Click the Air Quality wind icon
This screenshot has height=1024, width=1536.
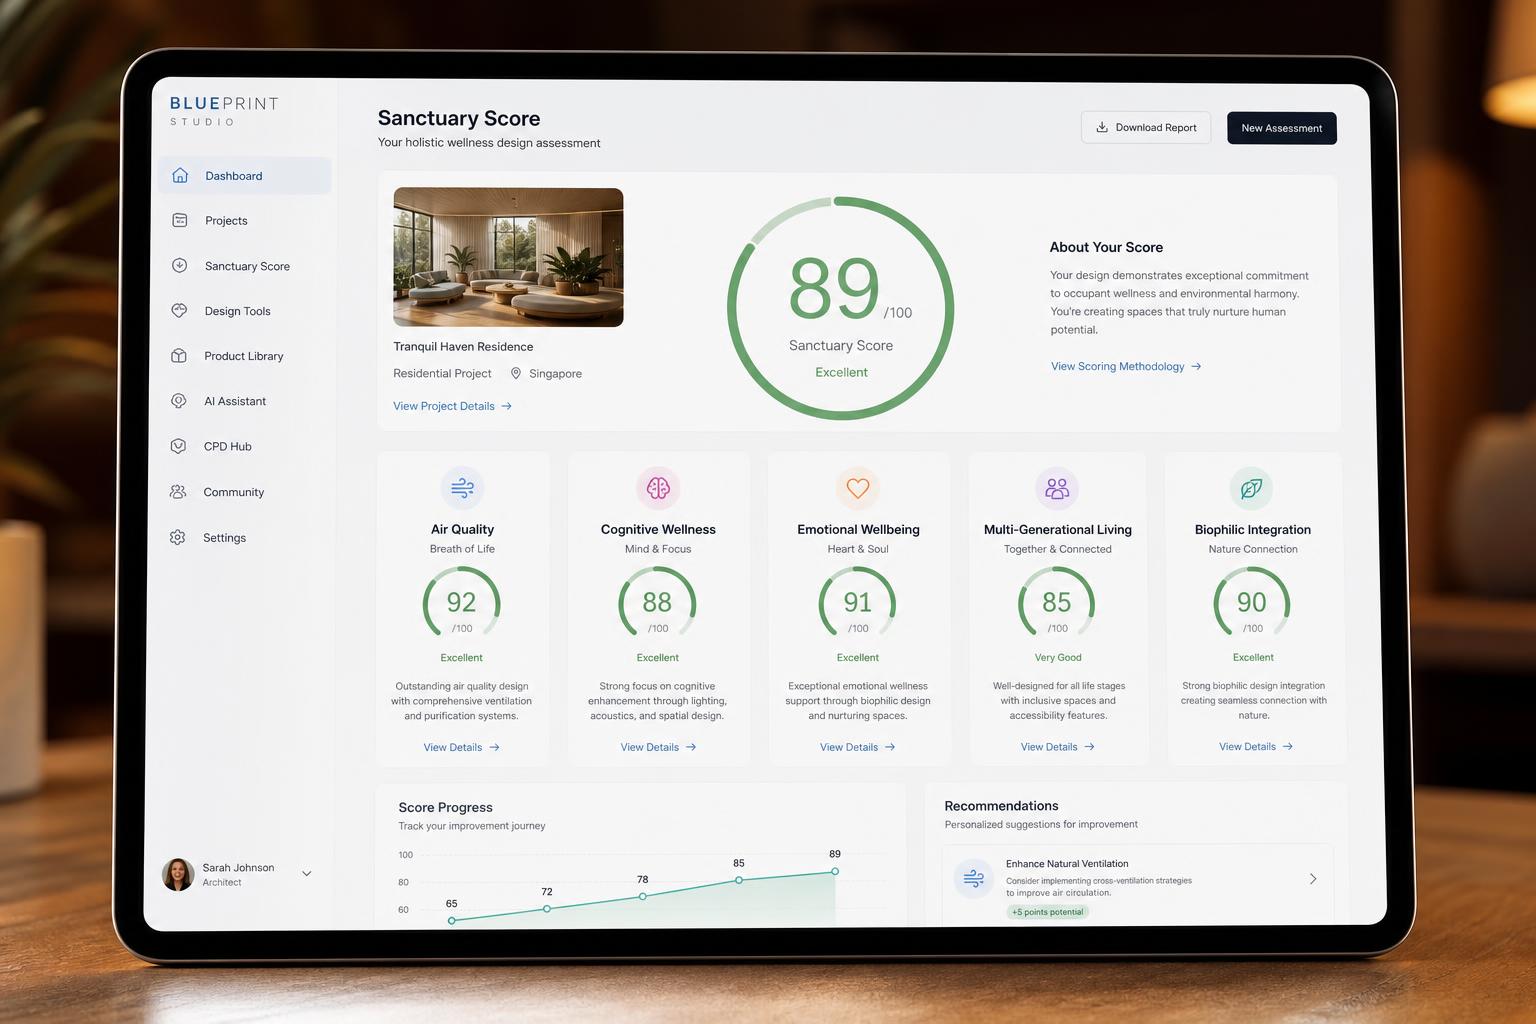pos(462,488)
